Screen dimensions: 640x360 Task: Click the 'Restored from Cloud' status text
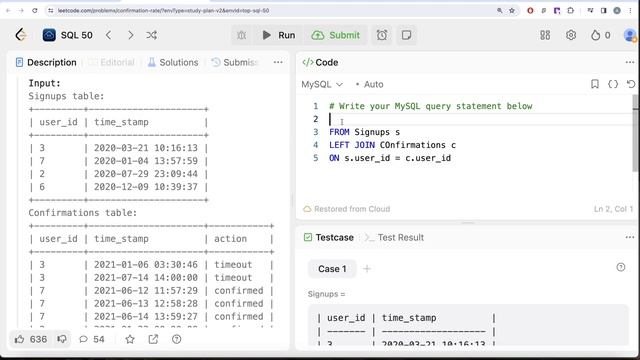[352, 209]
